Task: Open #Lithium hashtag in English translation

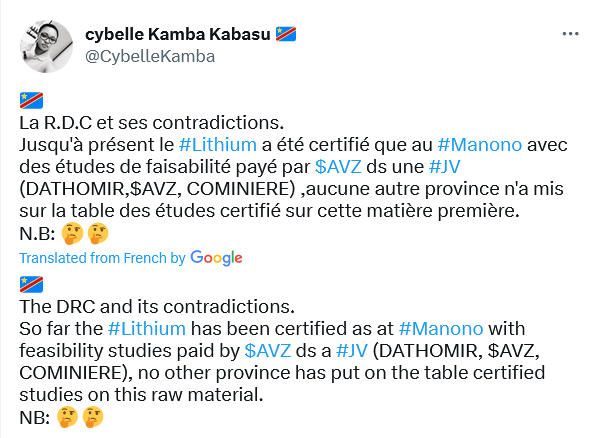Action: (x=147, y=328)
